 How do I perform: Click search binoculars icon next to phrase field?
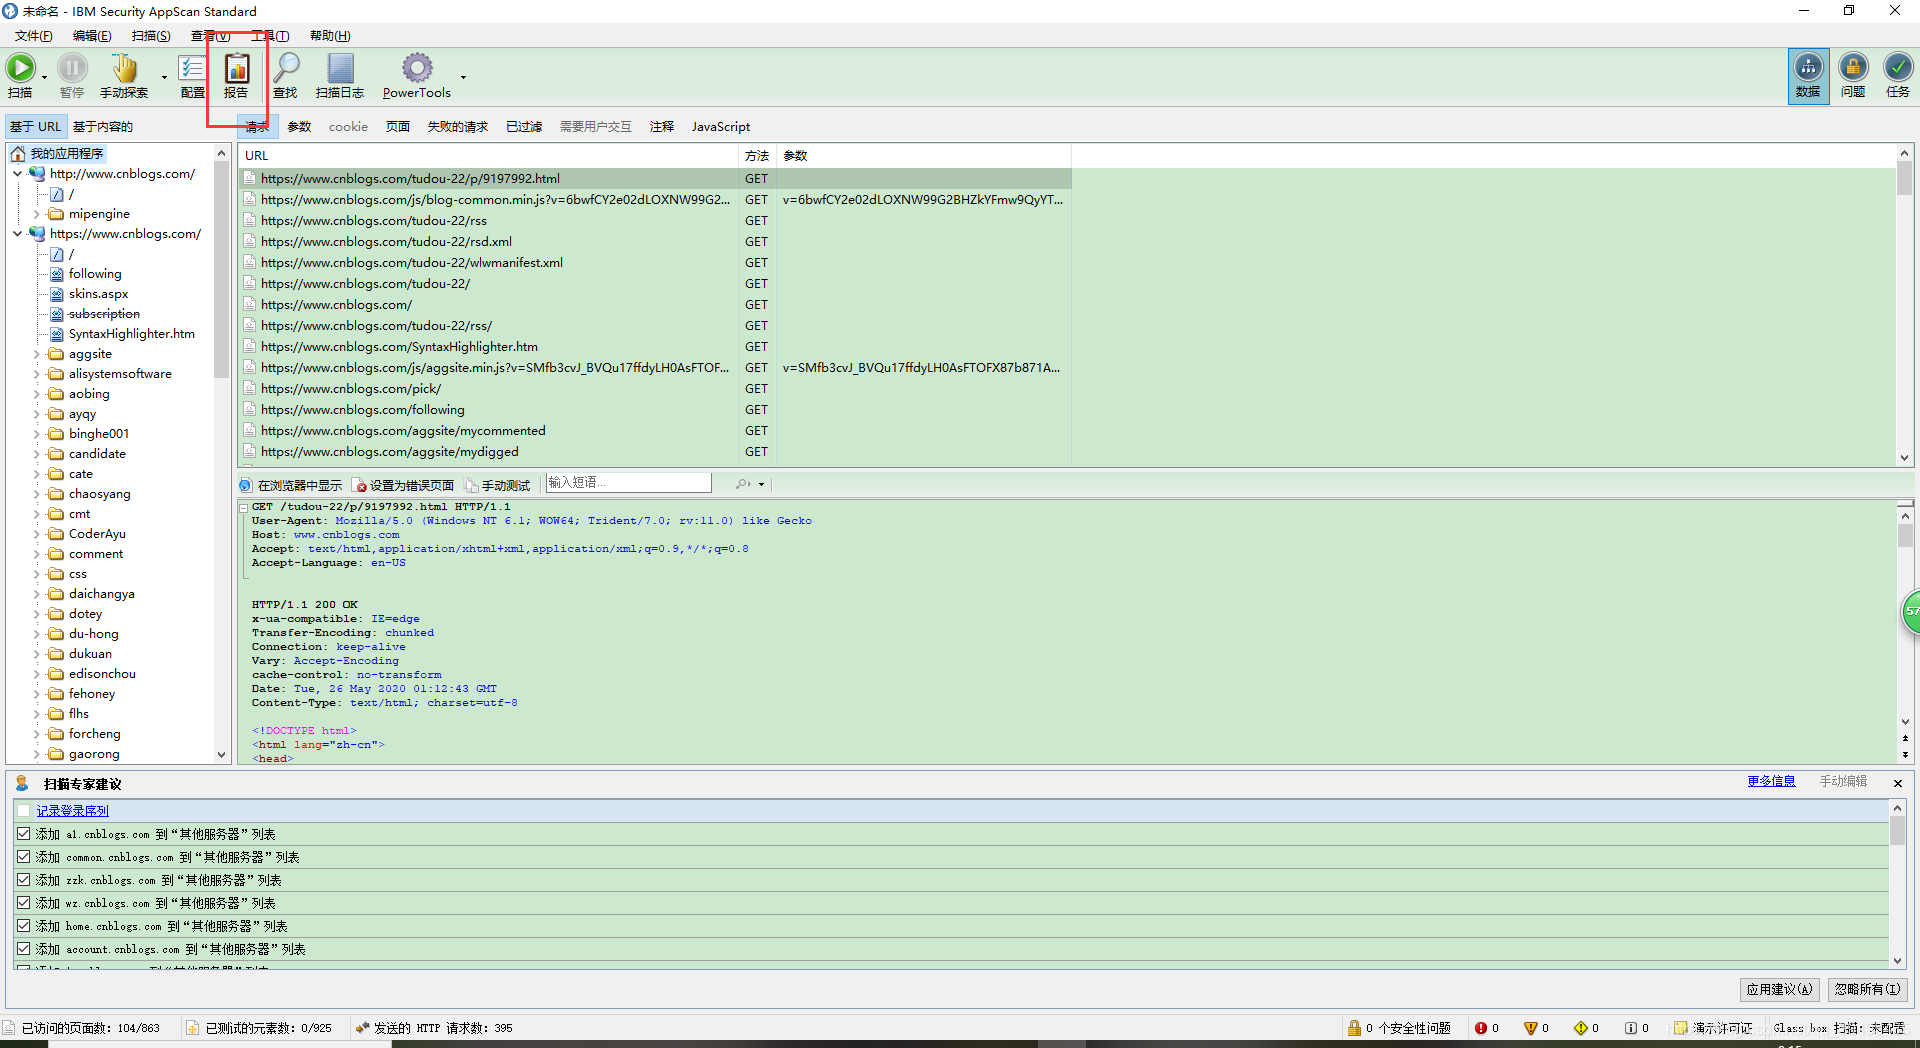tap(742, 484)
